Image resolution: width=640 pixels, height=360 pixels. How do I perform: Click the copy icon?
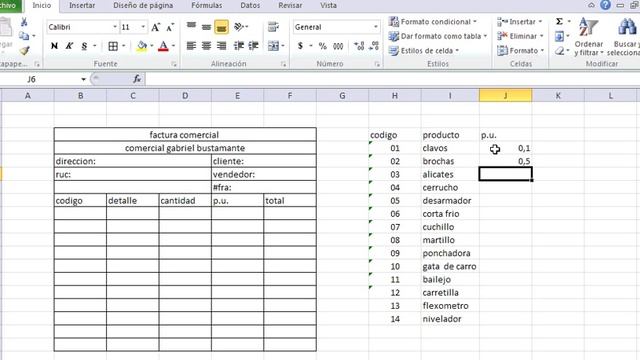(x=24, y=36)
